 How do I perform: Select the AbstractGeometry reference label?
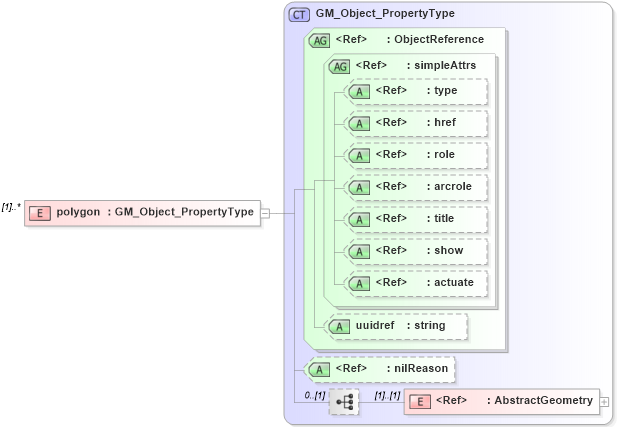pyautogui.click(x=514, y=400)
